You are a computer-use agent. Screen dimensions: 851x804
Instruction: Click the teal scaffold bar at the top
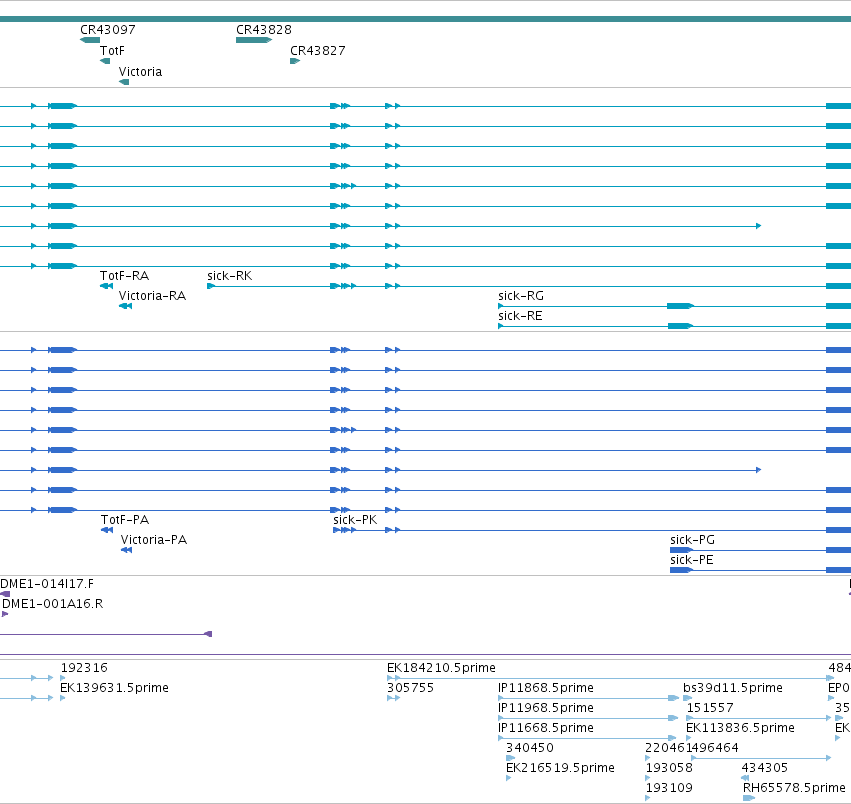[x=426, y=19]
